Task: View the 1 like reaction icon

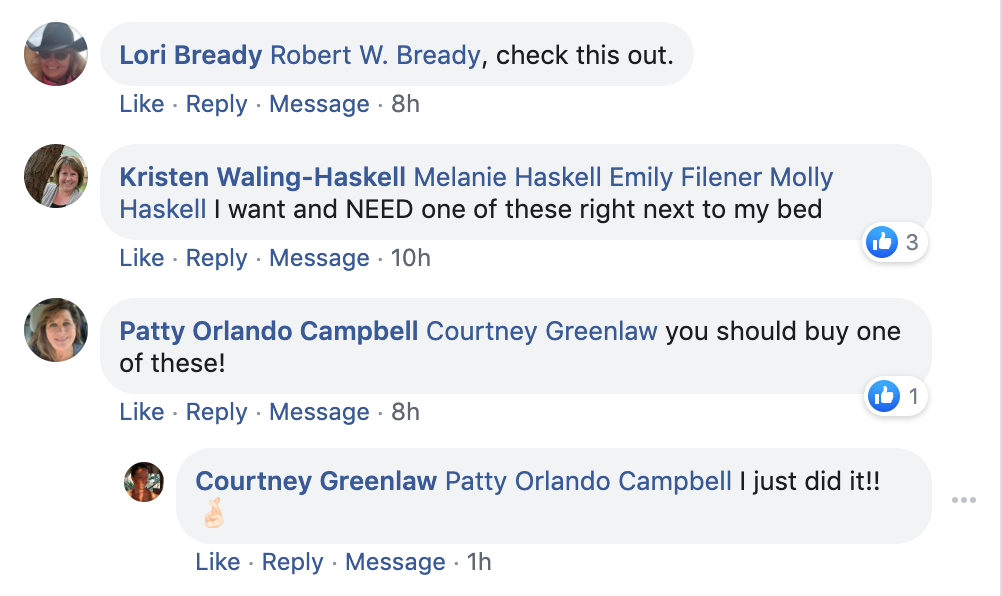Action: pyautogui.click(x=884, y=396)
